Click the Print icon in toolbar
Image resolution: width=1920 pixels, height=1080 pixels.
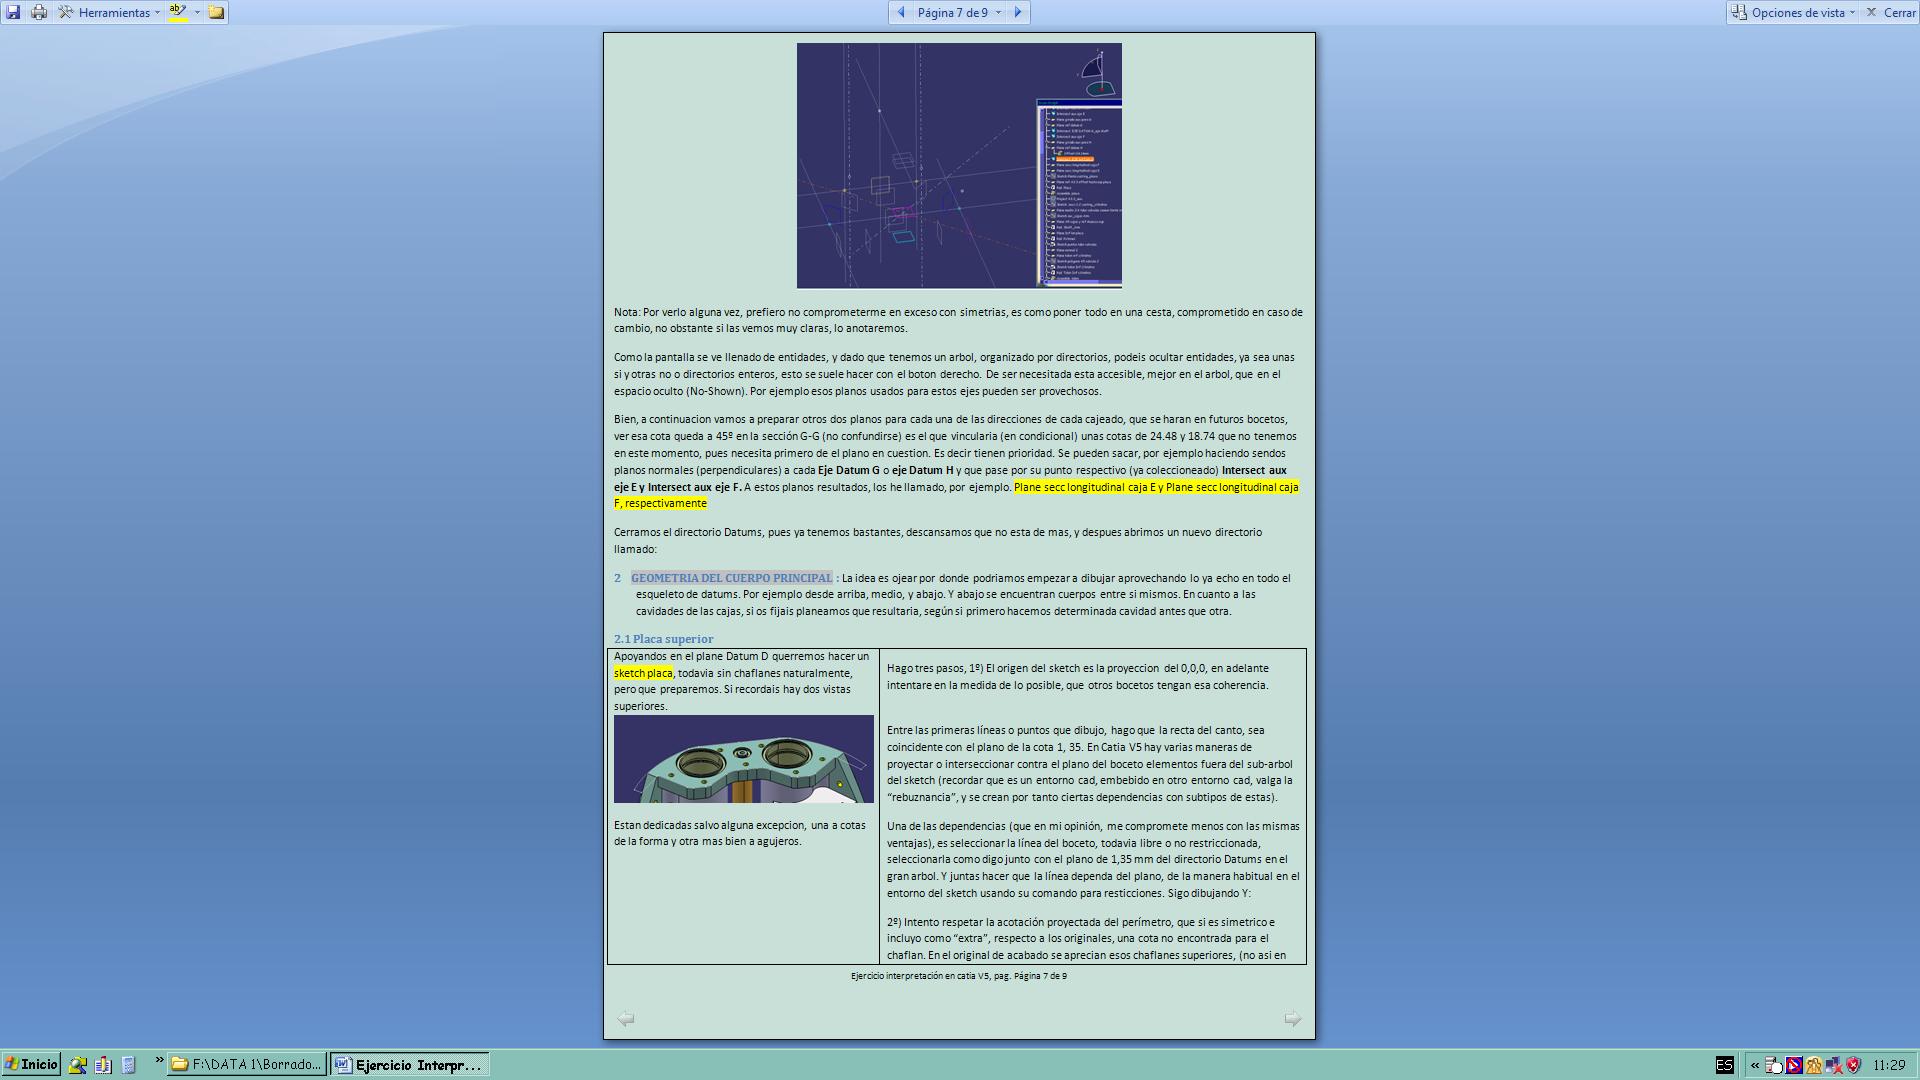point(39,12)
